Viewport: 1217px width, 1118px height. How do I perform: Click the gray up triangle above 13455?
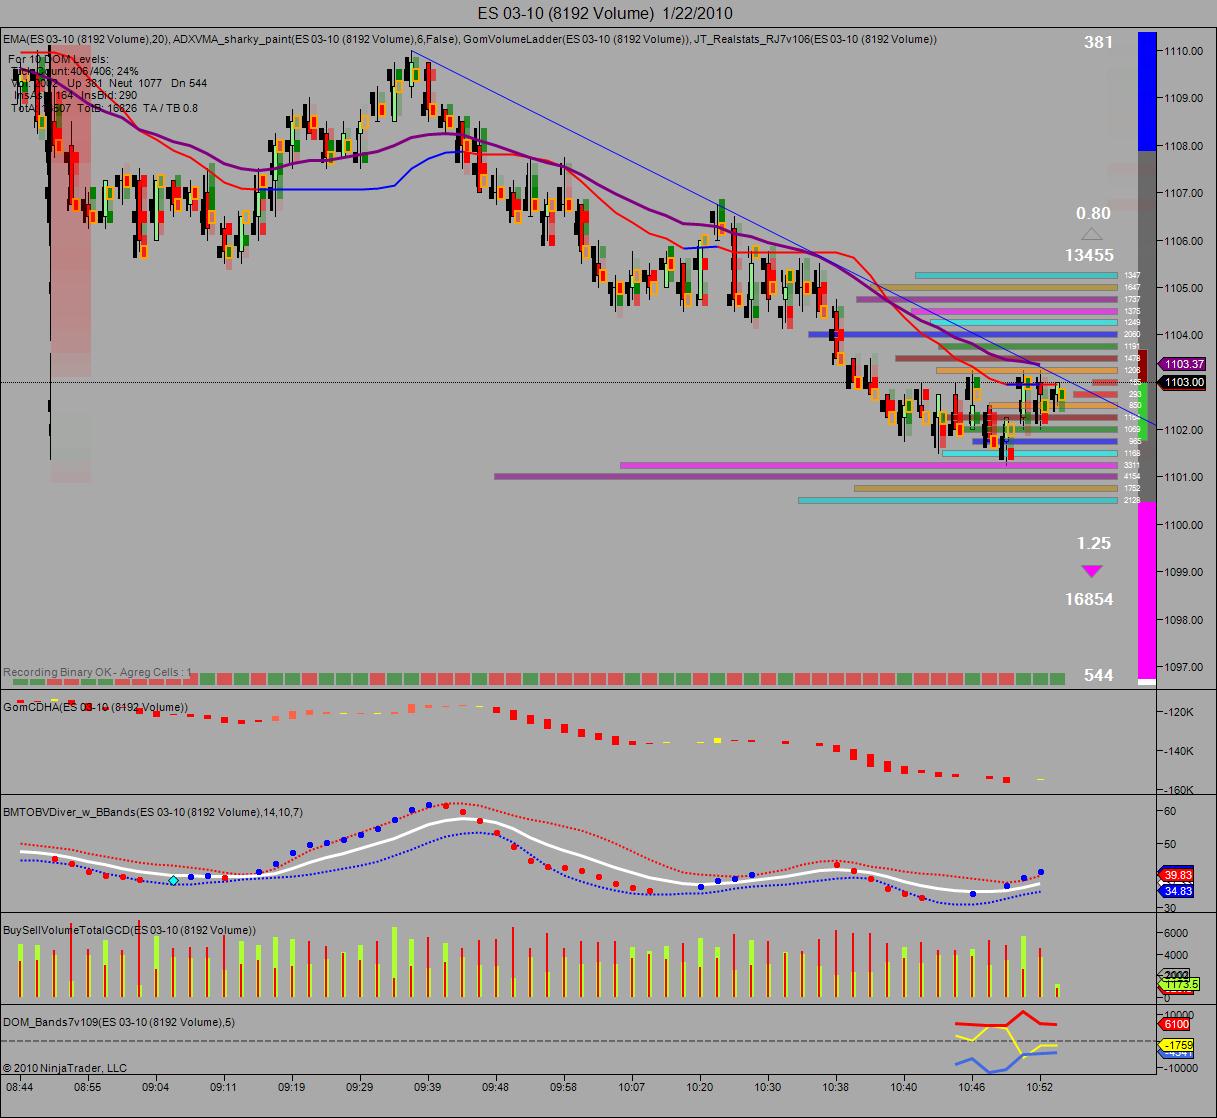pyautogui.click(x=1091, y=234)
